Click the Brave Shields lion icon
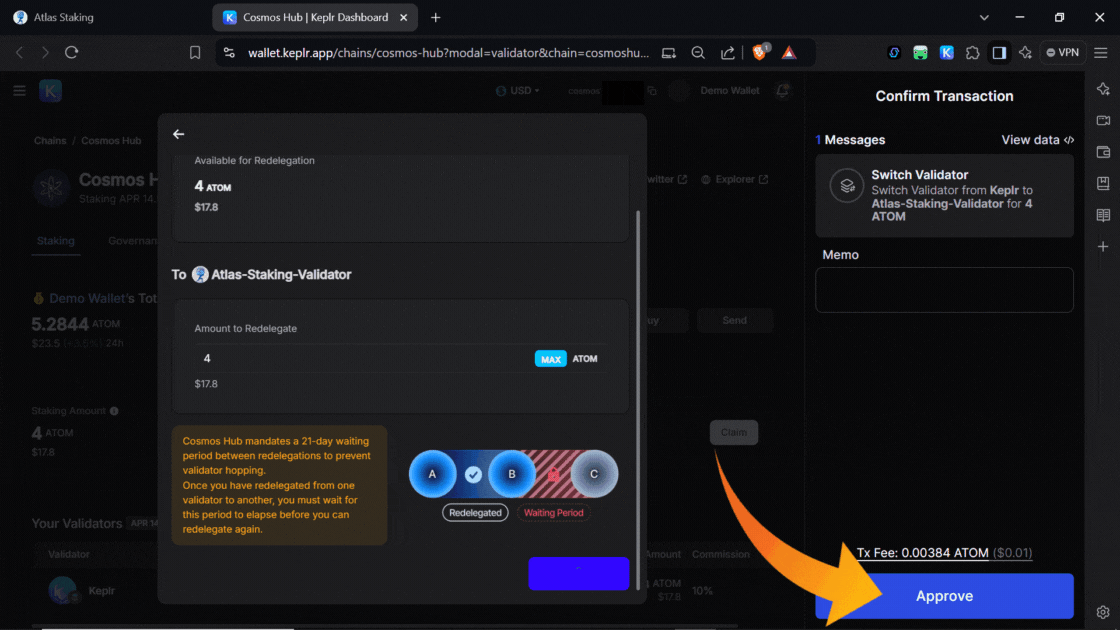The height and width of the screenshot is (630, 1120). [x=759, y=53]
